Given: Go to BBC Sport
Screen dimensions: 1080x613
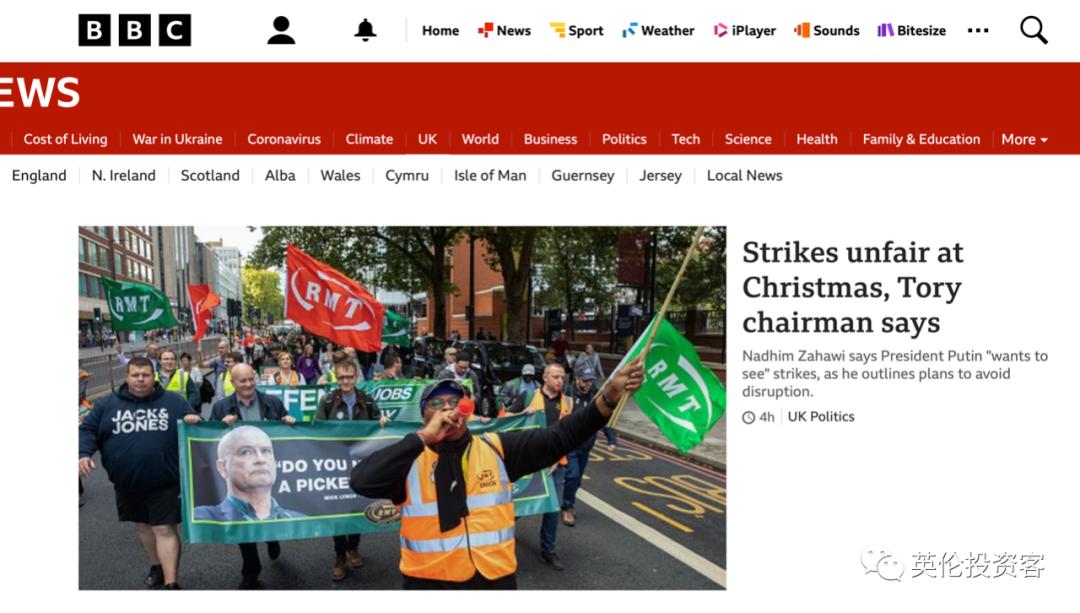Looking at the screenshot, I should coord(577,30).
